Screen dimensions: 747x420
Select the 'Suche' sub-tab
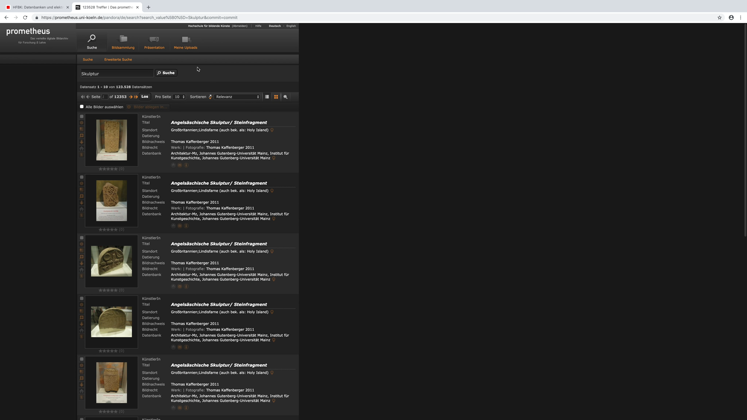point(88,60)
